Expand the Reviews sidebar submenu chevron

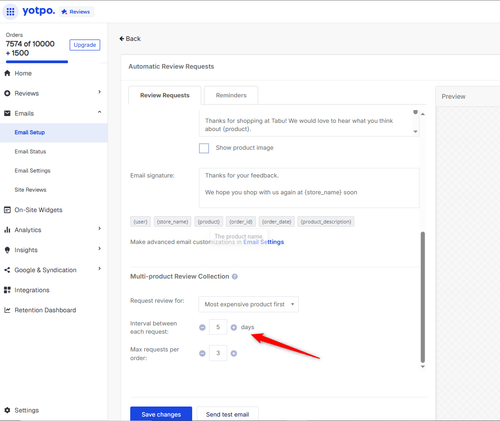pyautogui.click(x=99, y=92)
